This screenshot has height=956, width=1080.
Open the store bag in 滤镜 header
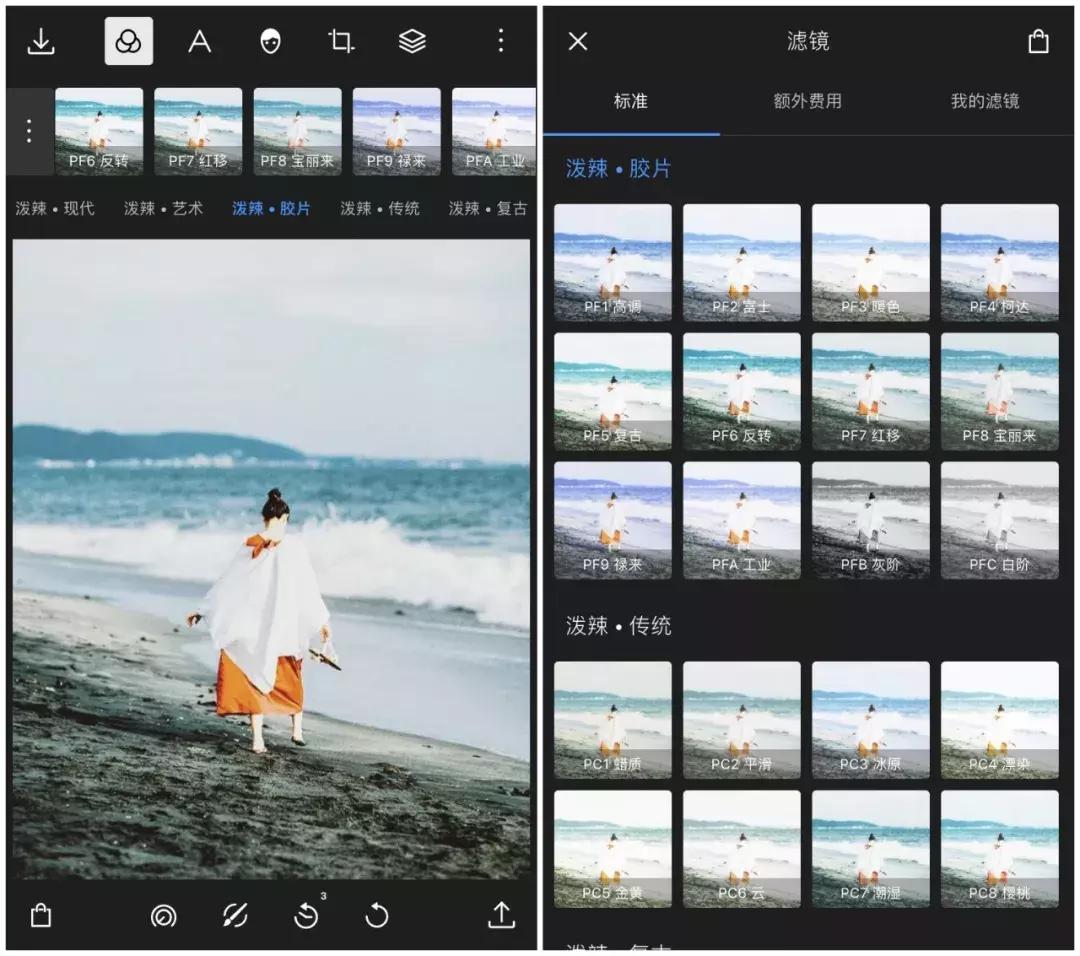pos(1038,41)
